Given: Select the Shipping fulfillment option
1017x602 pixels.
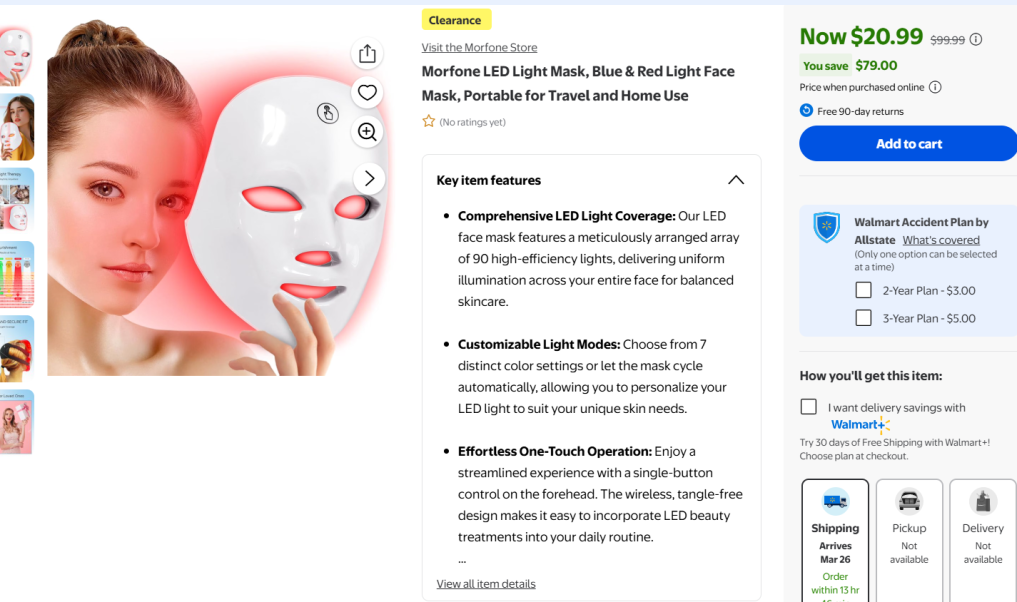Looking at the screenshot, I should pyautogui.click(x=835, y=540).
